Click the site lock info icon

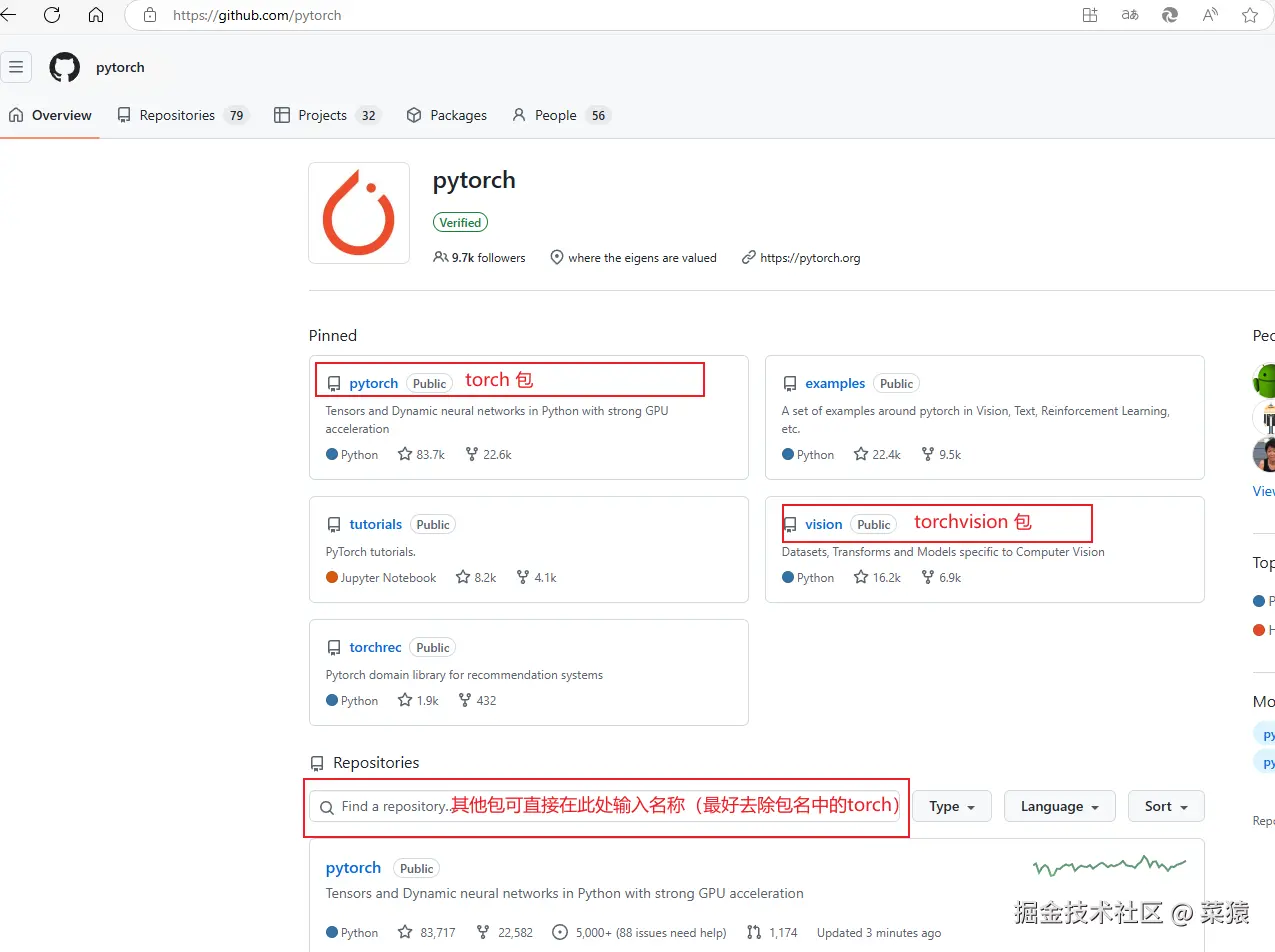click(151, 15)
